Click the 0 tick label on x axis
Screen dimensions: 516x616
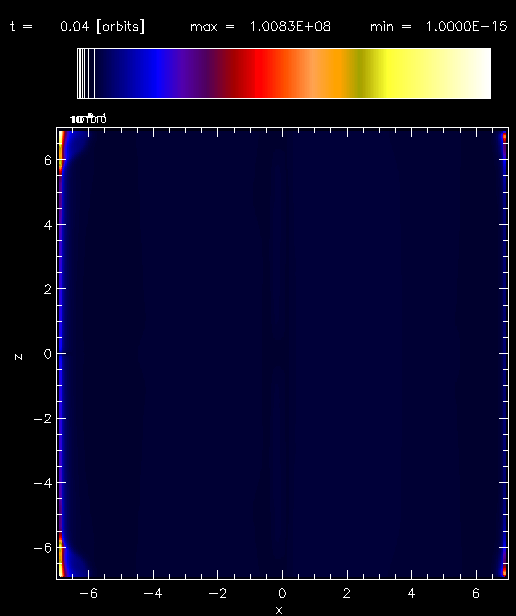point(282,593)
